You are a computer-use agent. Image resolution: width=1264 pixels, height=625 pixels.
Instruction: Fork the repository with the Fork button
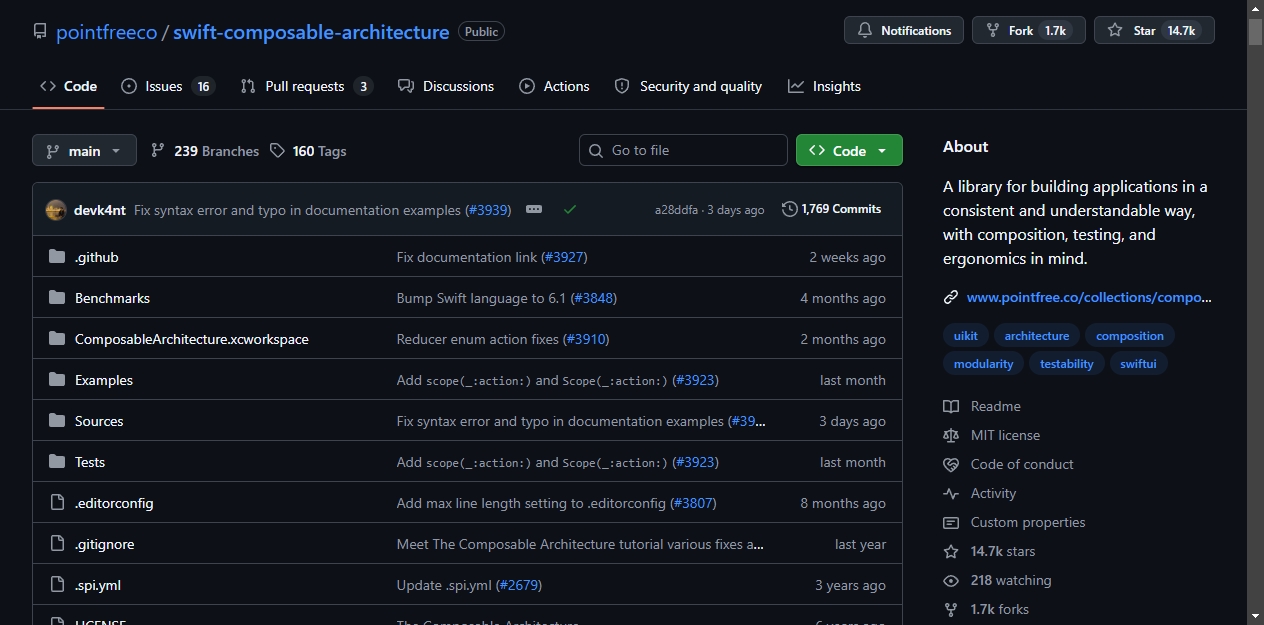[x=1029, y=31]
